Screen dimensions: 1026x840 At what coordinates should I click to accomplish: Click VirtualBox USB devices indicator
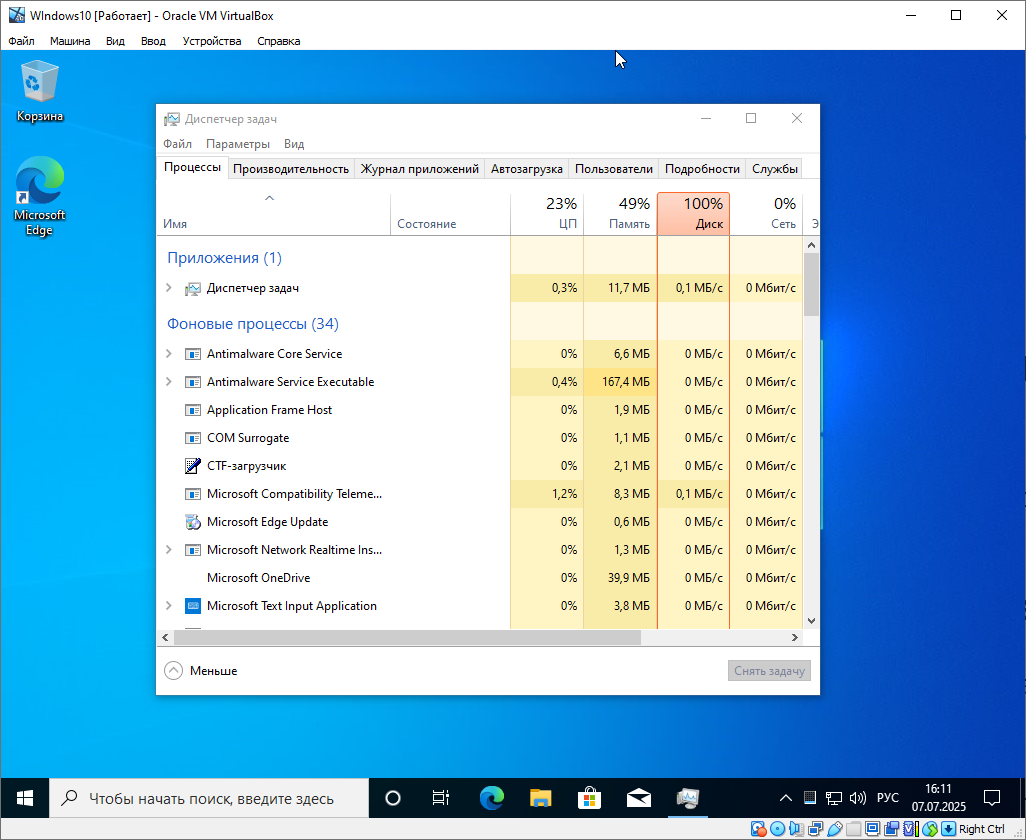tap(834, 829)
